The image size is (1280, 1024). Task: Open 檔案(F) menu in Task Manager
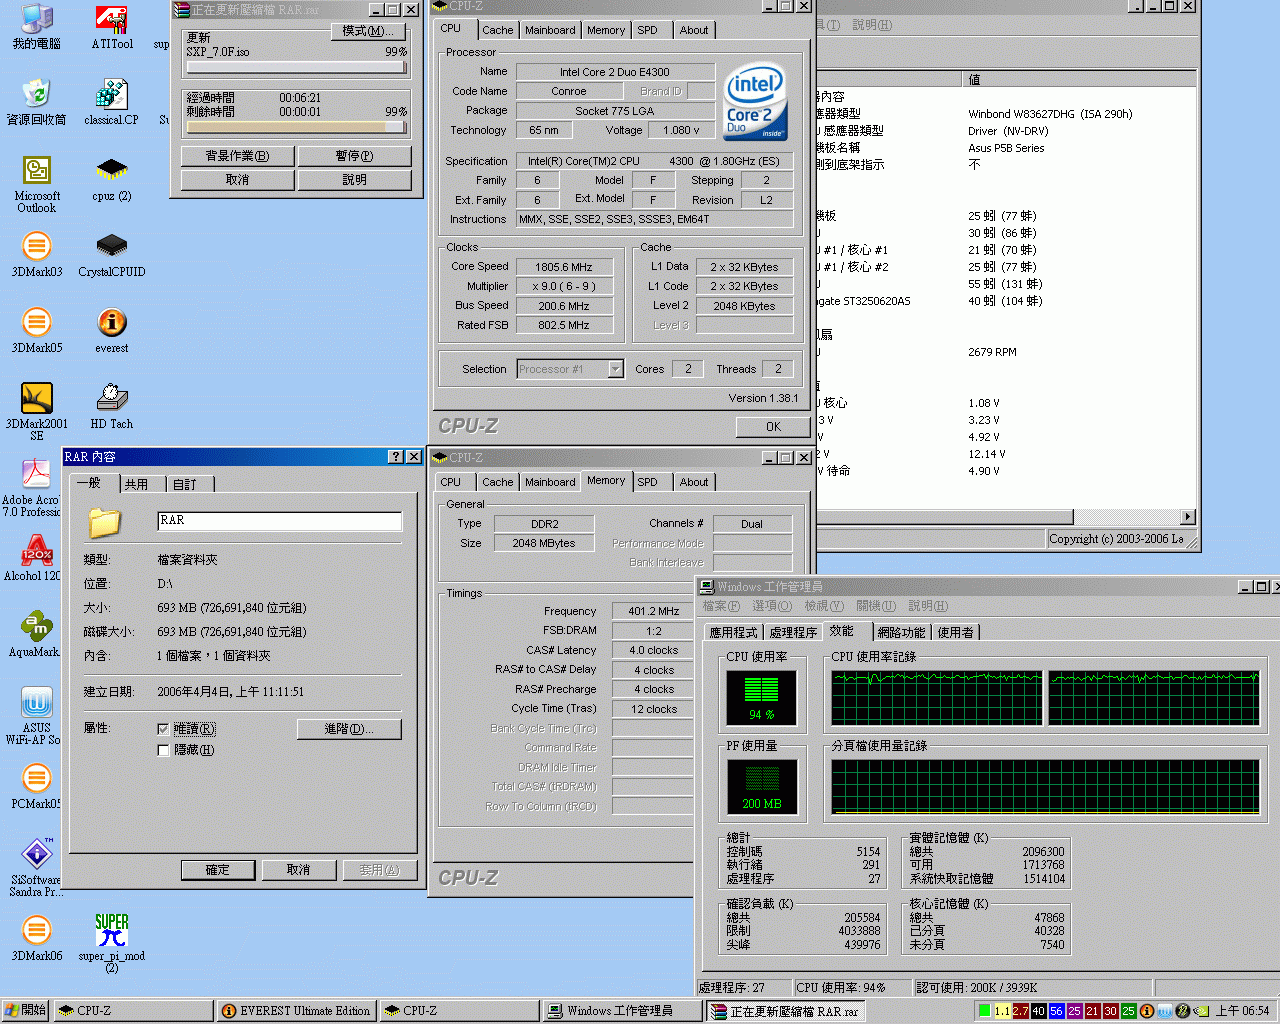click(721, 606)
